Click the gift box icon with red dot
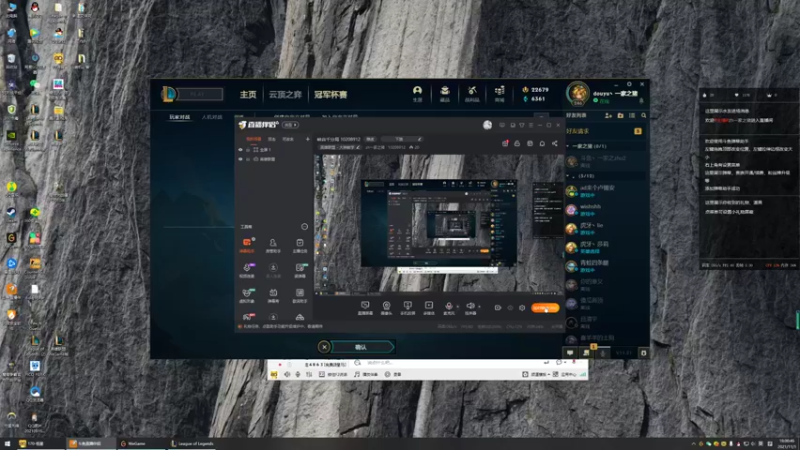 [x=505, y=143]
